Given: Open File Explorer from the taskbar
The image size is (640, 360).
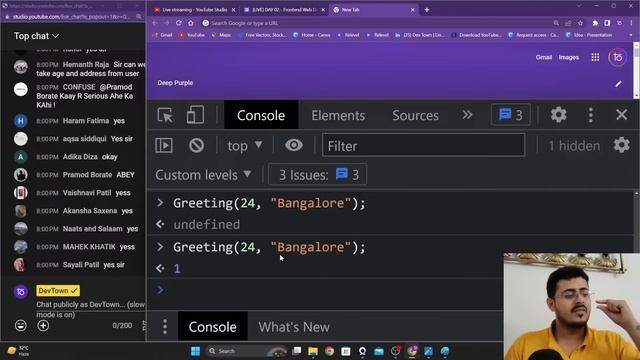Looking at the screenshot, I should point(313,351).
